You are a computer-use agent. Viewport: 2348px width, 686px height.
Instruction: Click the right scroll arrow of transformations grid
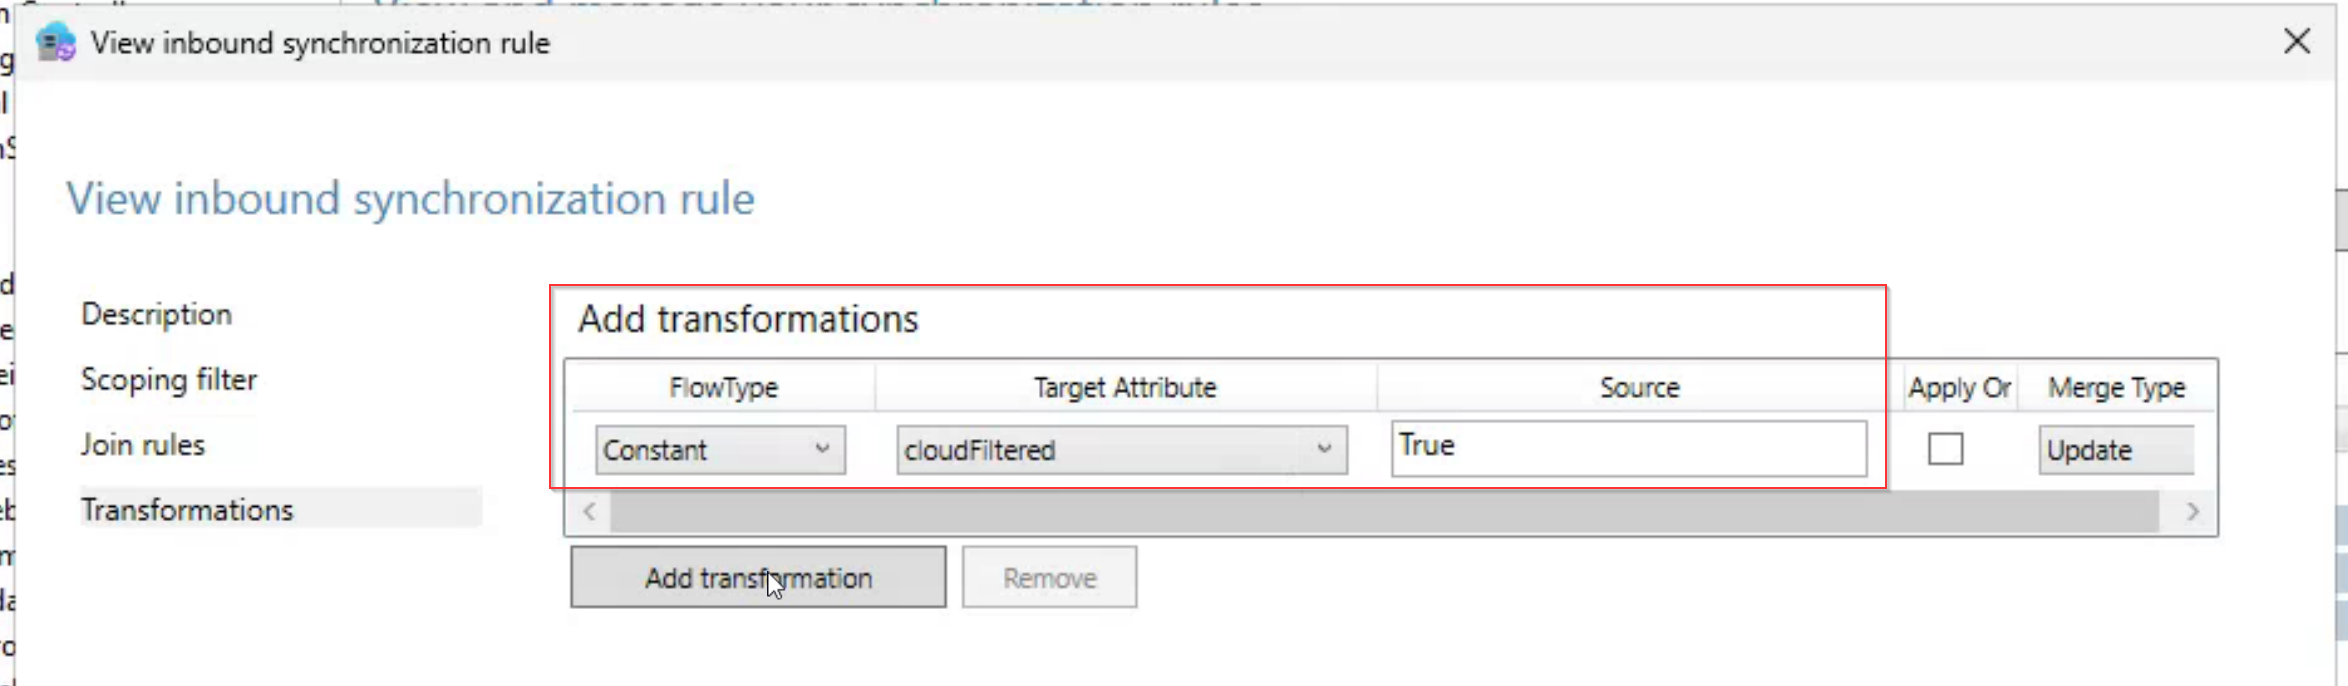pyautogui.click(x=2193, y=512)
